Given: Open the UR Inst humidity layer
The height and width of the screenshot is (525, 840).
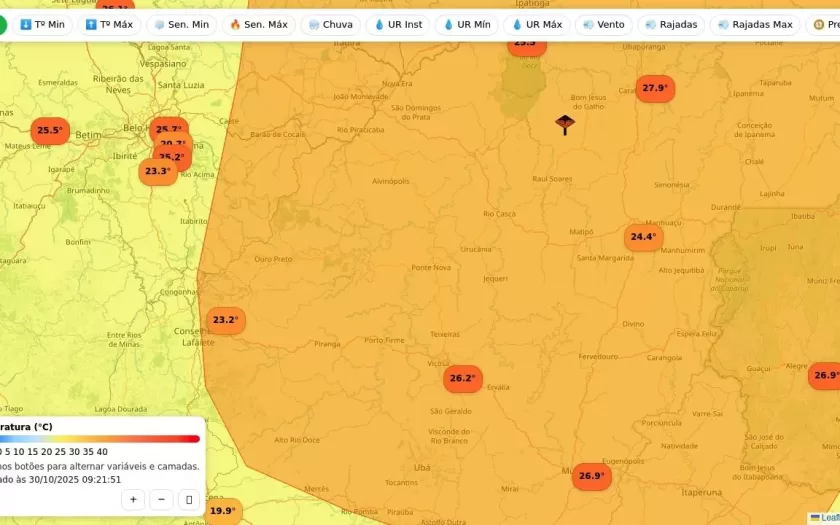Looking at the screenshot, I should [397, 25].
